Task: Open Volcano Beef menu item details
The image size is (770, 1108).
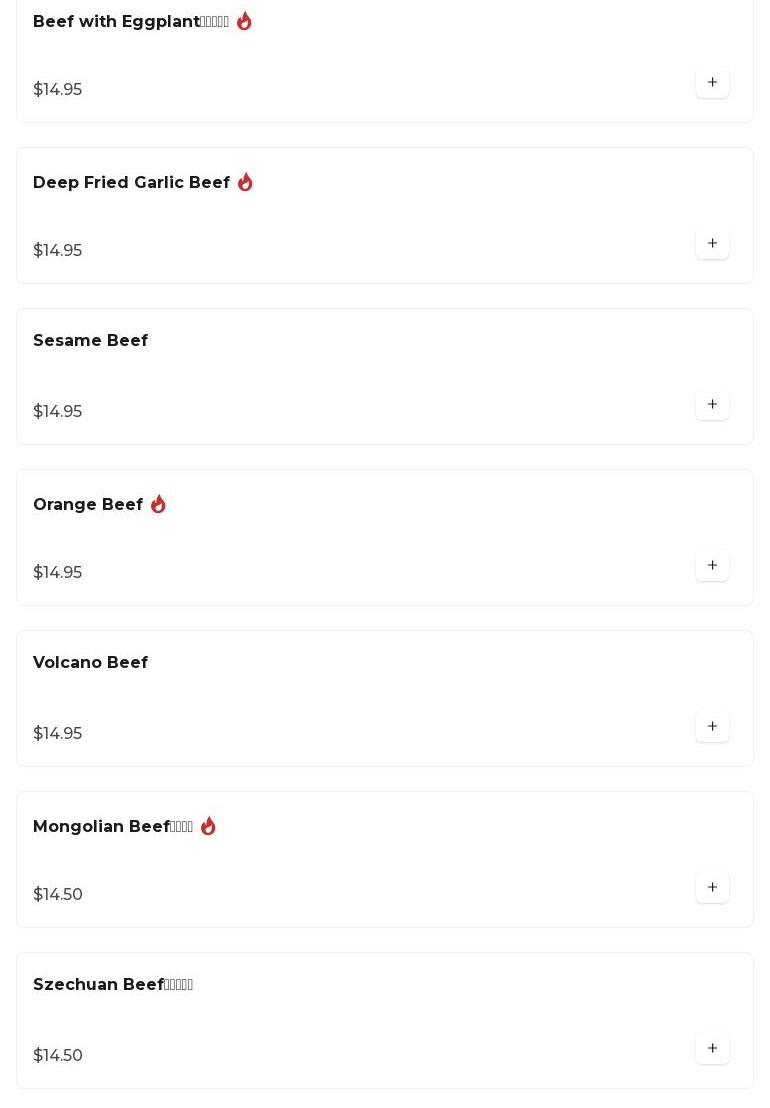Action: [90, 663]
